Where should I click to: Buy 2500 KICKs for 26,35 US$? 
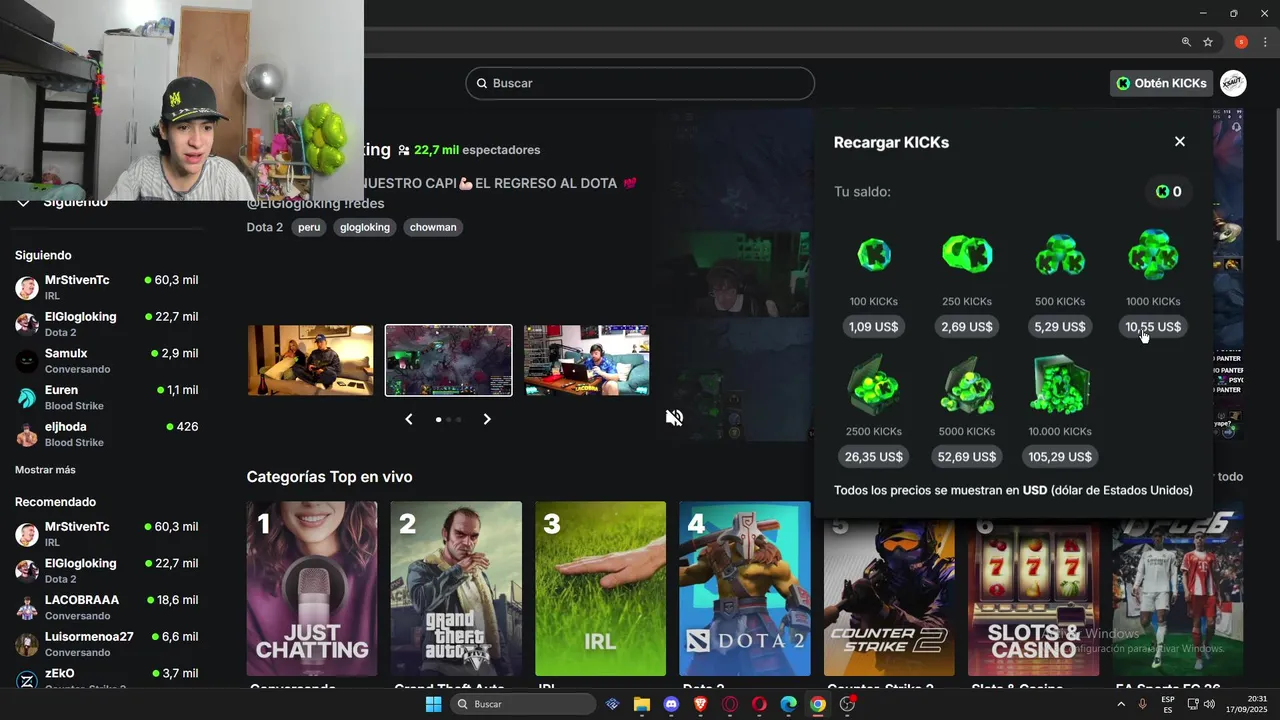(x=874, y=457)
